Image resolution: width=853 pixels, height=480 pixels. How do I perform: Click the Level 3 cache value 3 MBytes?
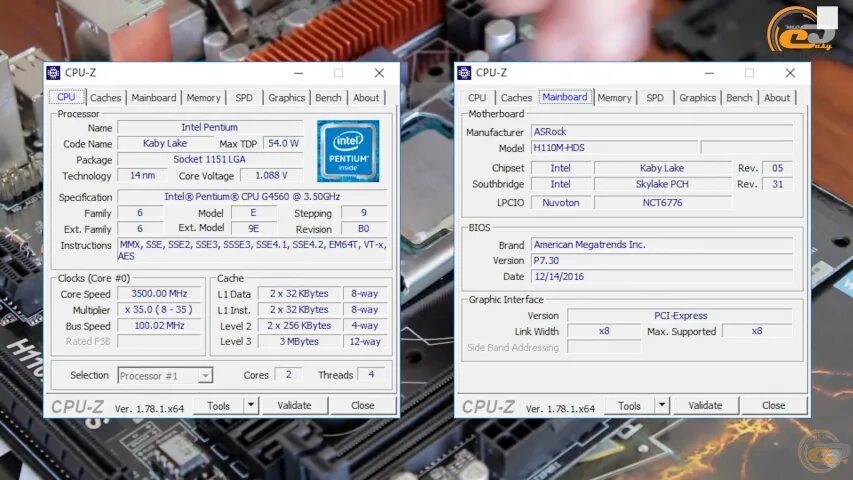pyautogui.click(x=299, y=342)
